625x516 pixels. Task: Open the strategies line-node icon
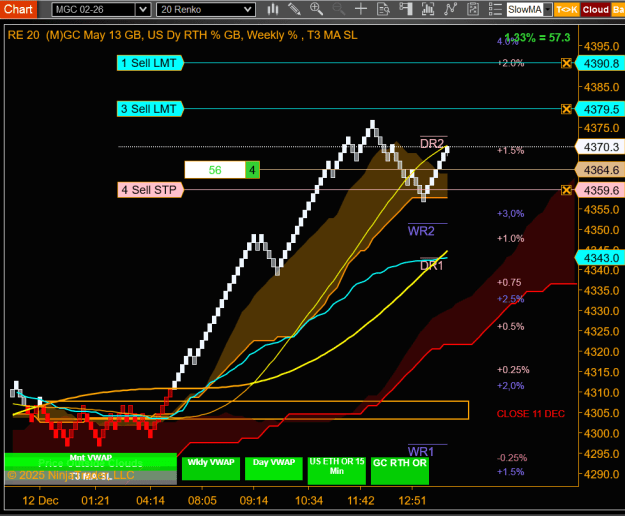pos(450,9)
